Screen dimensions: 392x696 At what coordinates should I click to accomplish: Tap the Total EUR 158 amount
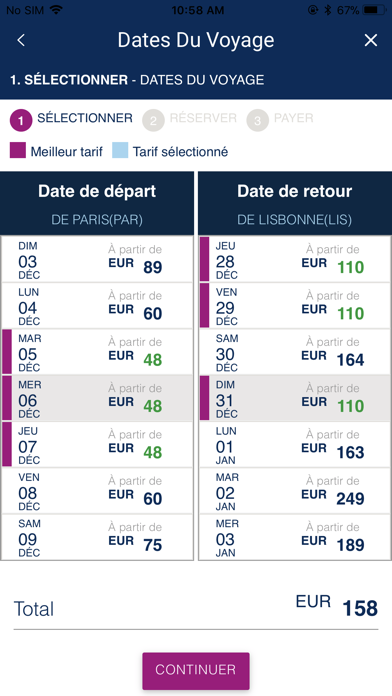click(x=337, y=606)
